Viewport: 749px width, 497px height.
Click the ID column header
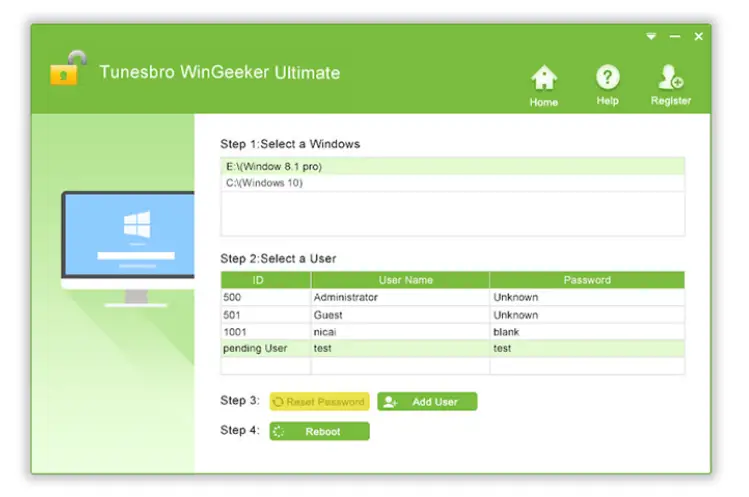coord(266,280)
